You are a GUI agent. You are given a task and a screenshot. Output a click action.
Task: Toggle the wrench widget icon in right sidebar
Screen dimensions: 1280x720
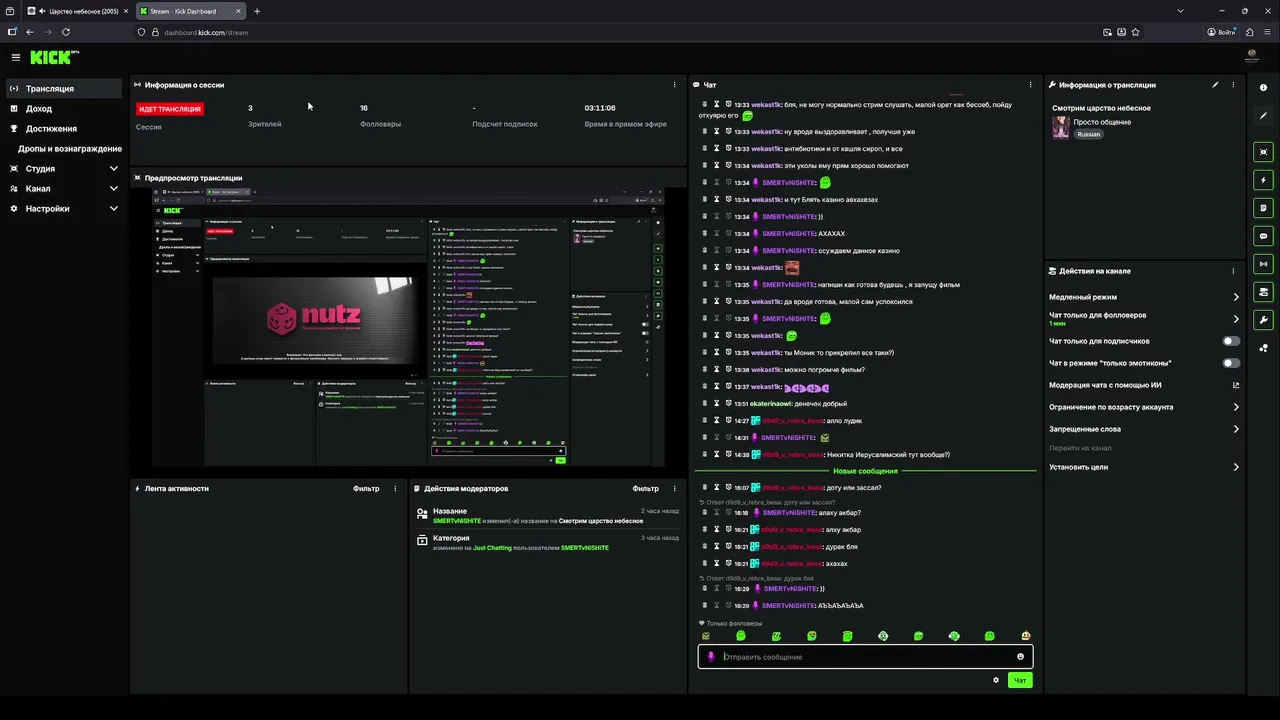[x=1263, y=320]
